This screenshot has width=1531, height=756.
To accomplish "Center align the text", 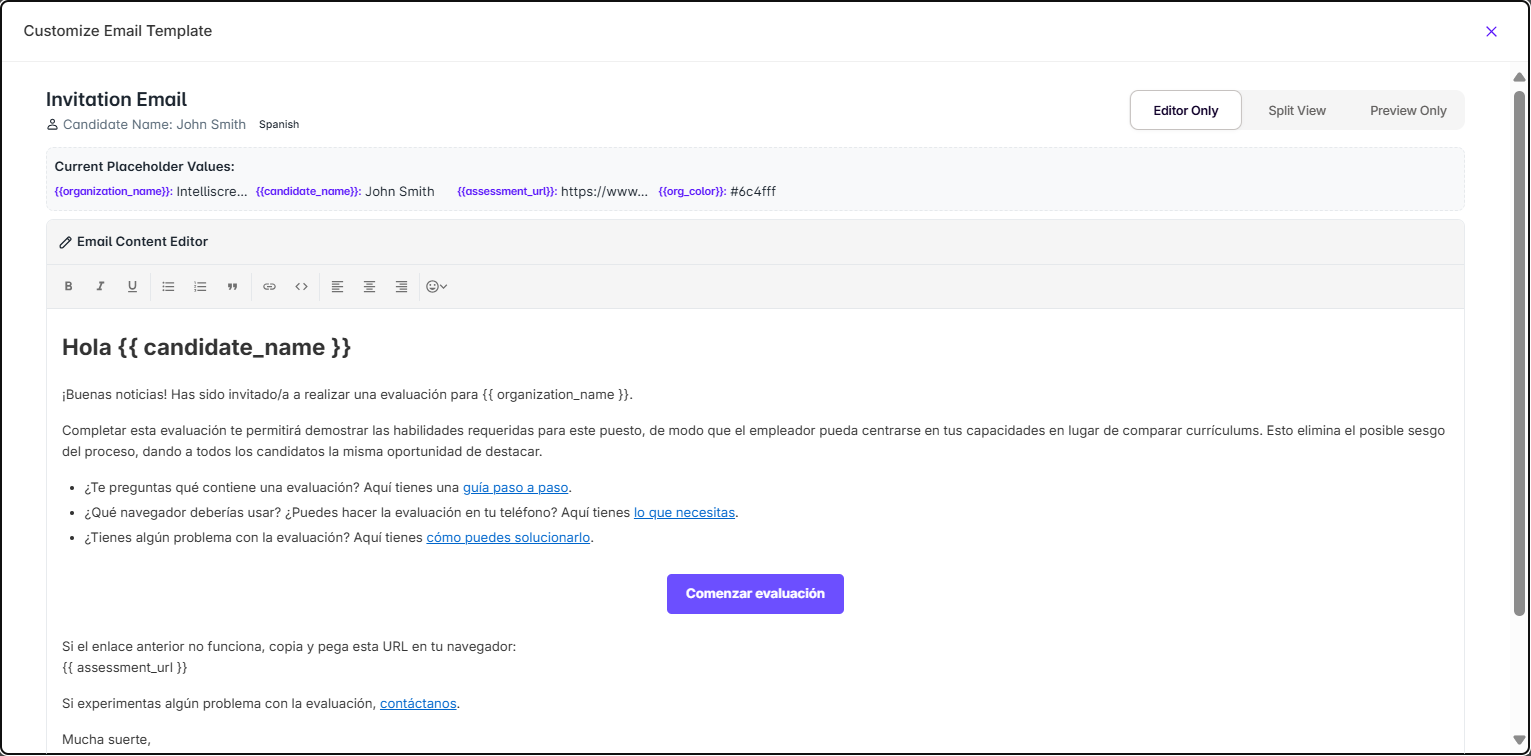I will 369,287.
